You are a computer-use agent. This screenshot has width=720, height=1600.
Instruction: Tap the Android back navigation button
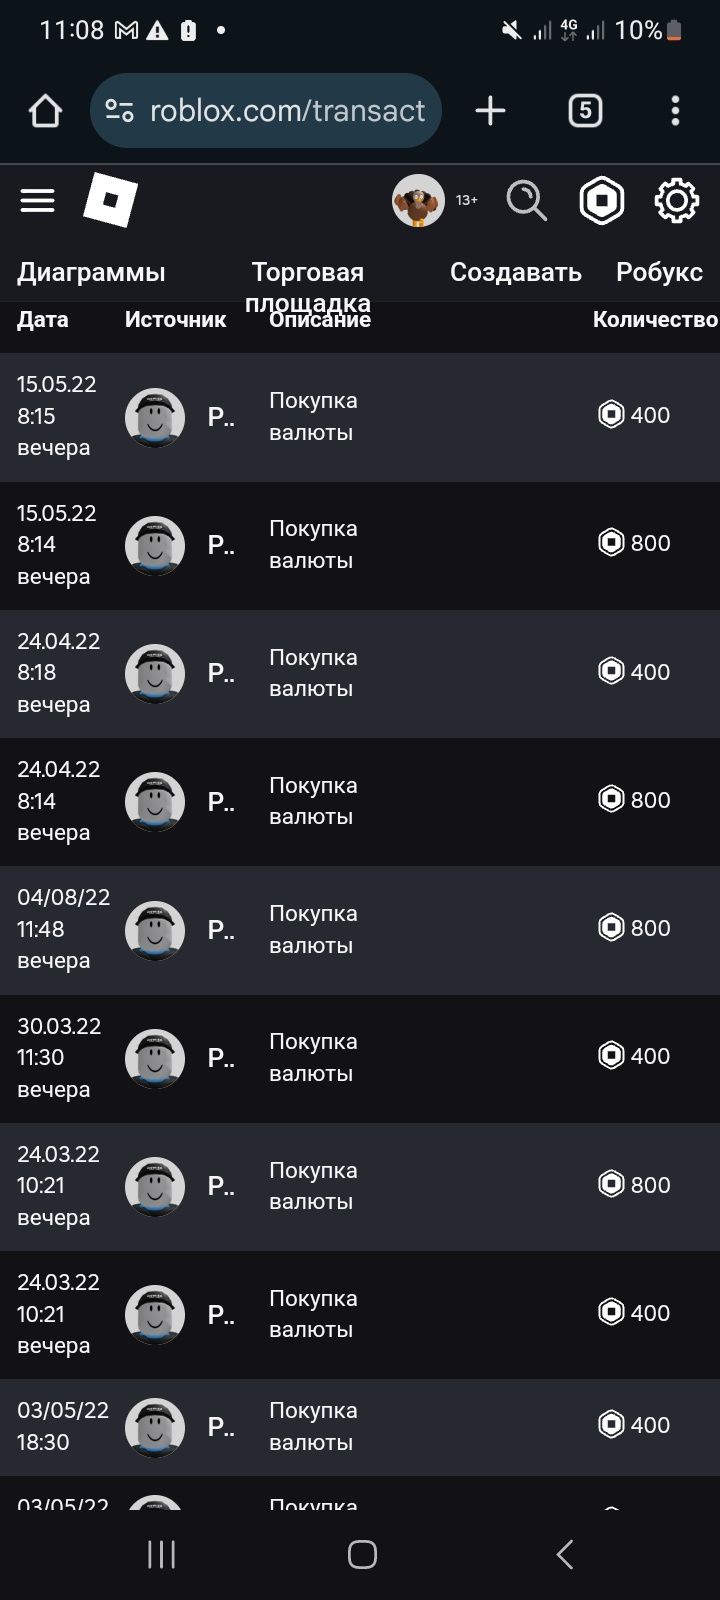pos(564,1554)
